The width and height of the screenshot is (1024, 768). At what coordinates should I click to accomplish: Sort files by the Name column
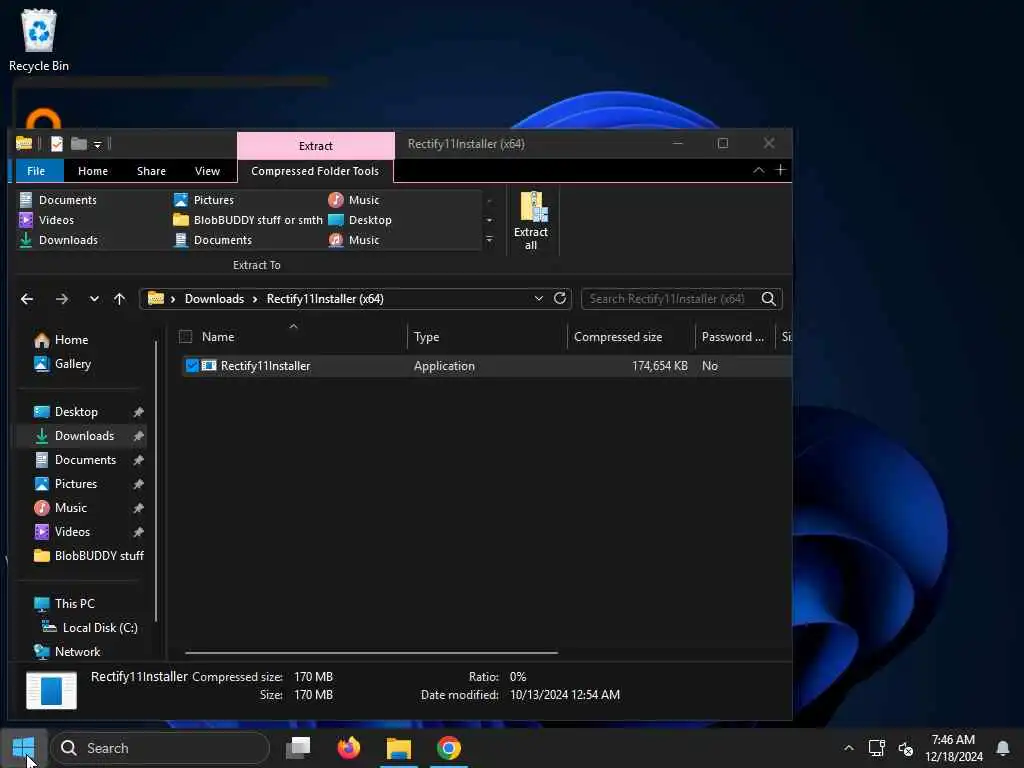tap(292, 337)
